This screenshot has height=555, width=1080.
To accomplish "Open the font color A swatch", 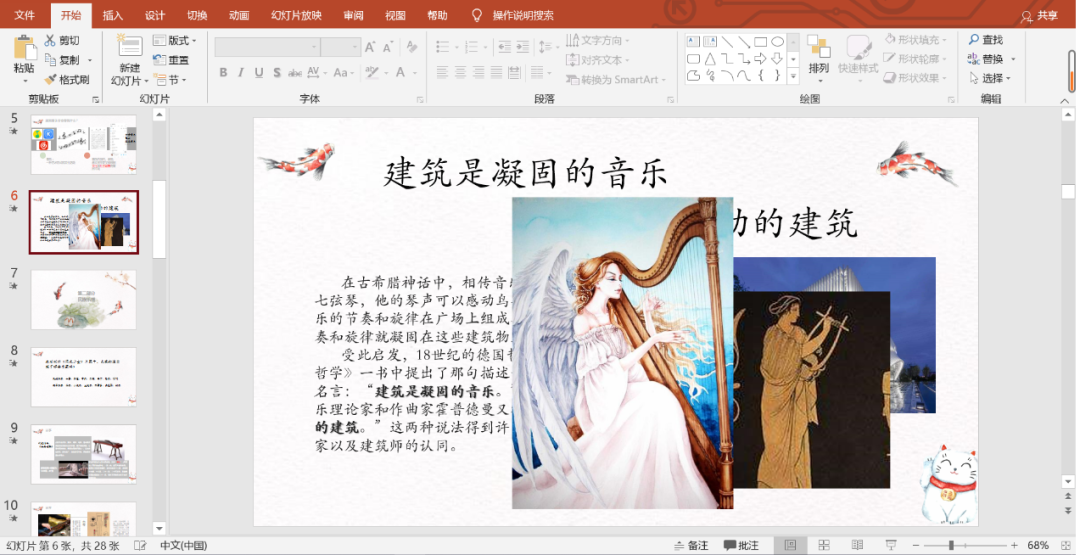I will (x=402, y=72).
